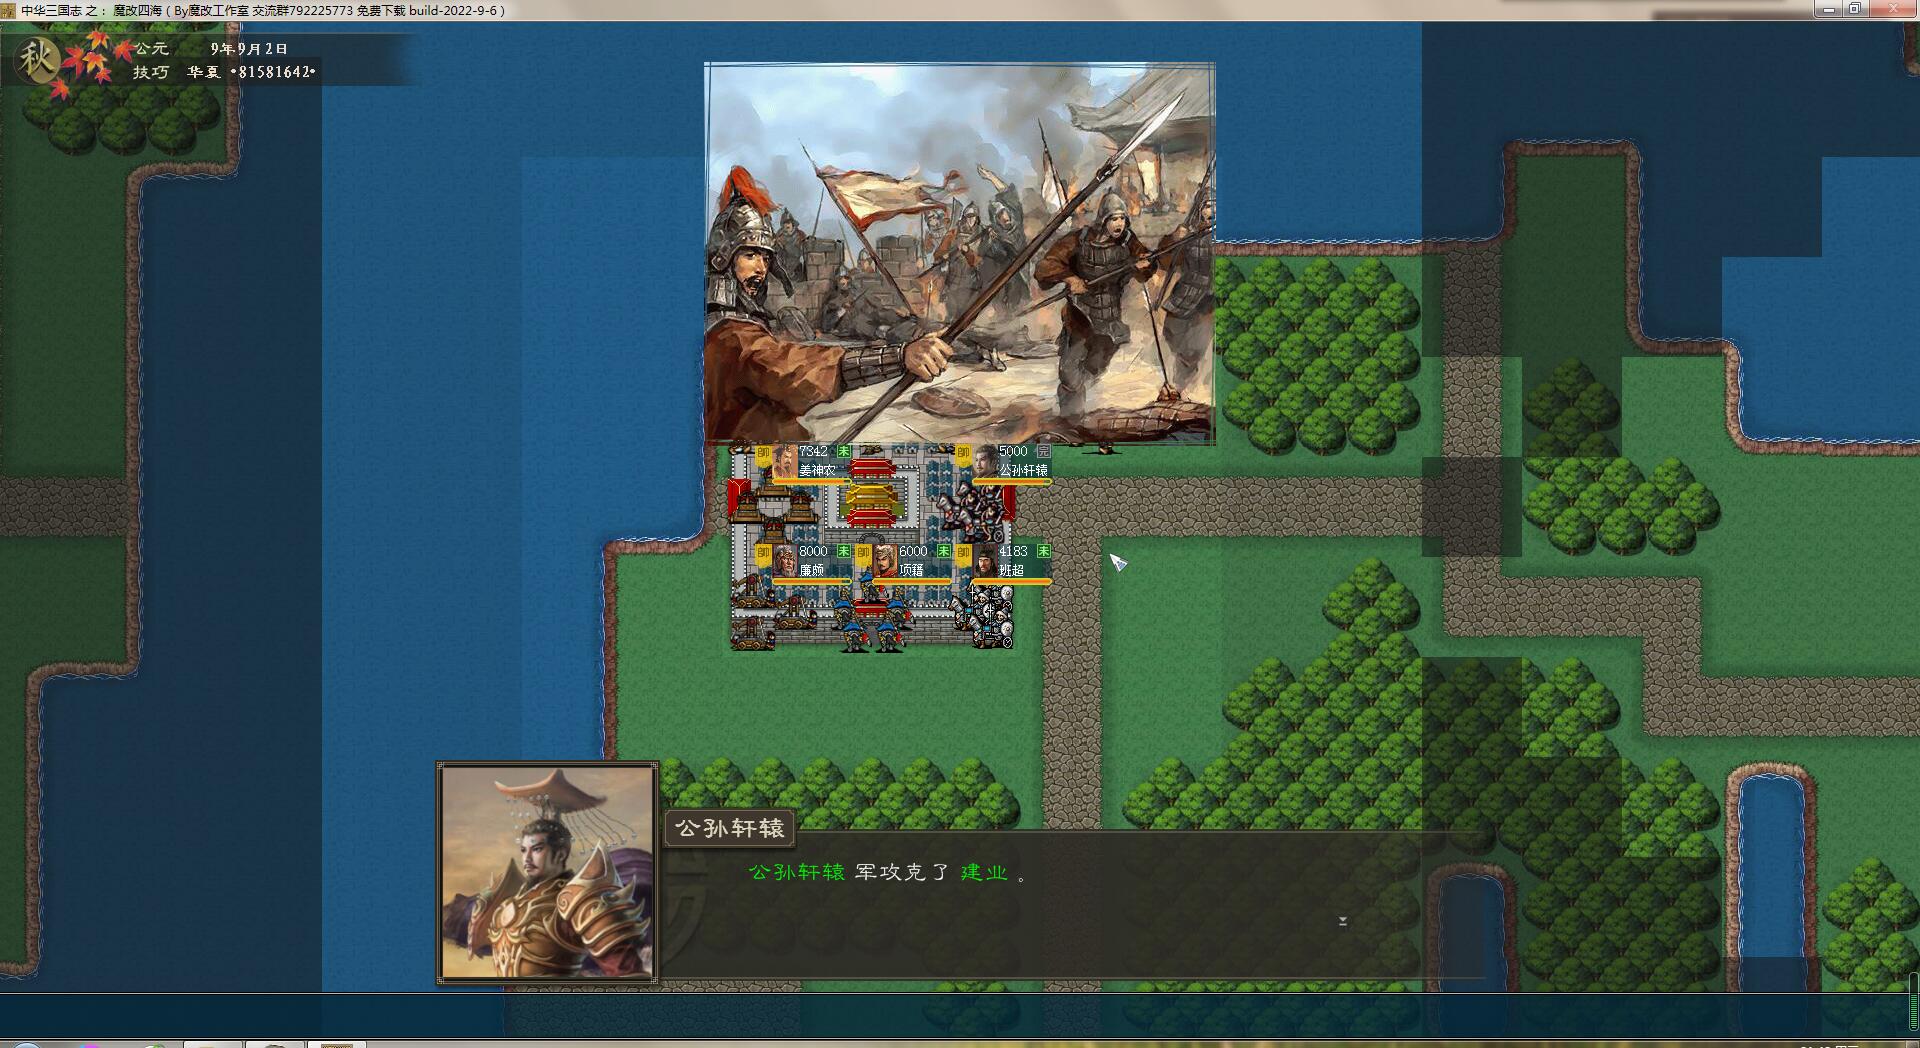The width and height of the screenshot is (1920, 1048).
Task: Click the green 未 badge on 廉颇's unit
Action: pos(844,551)
